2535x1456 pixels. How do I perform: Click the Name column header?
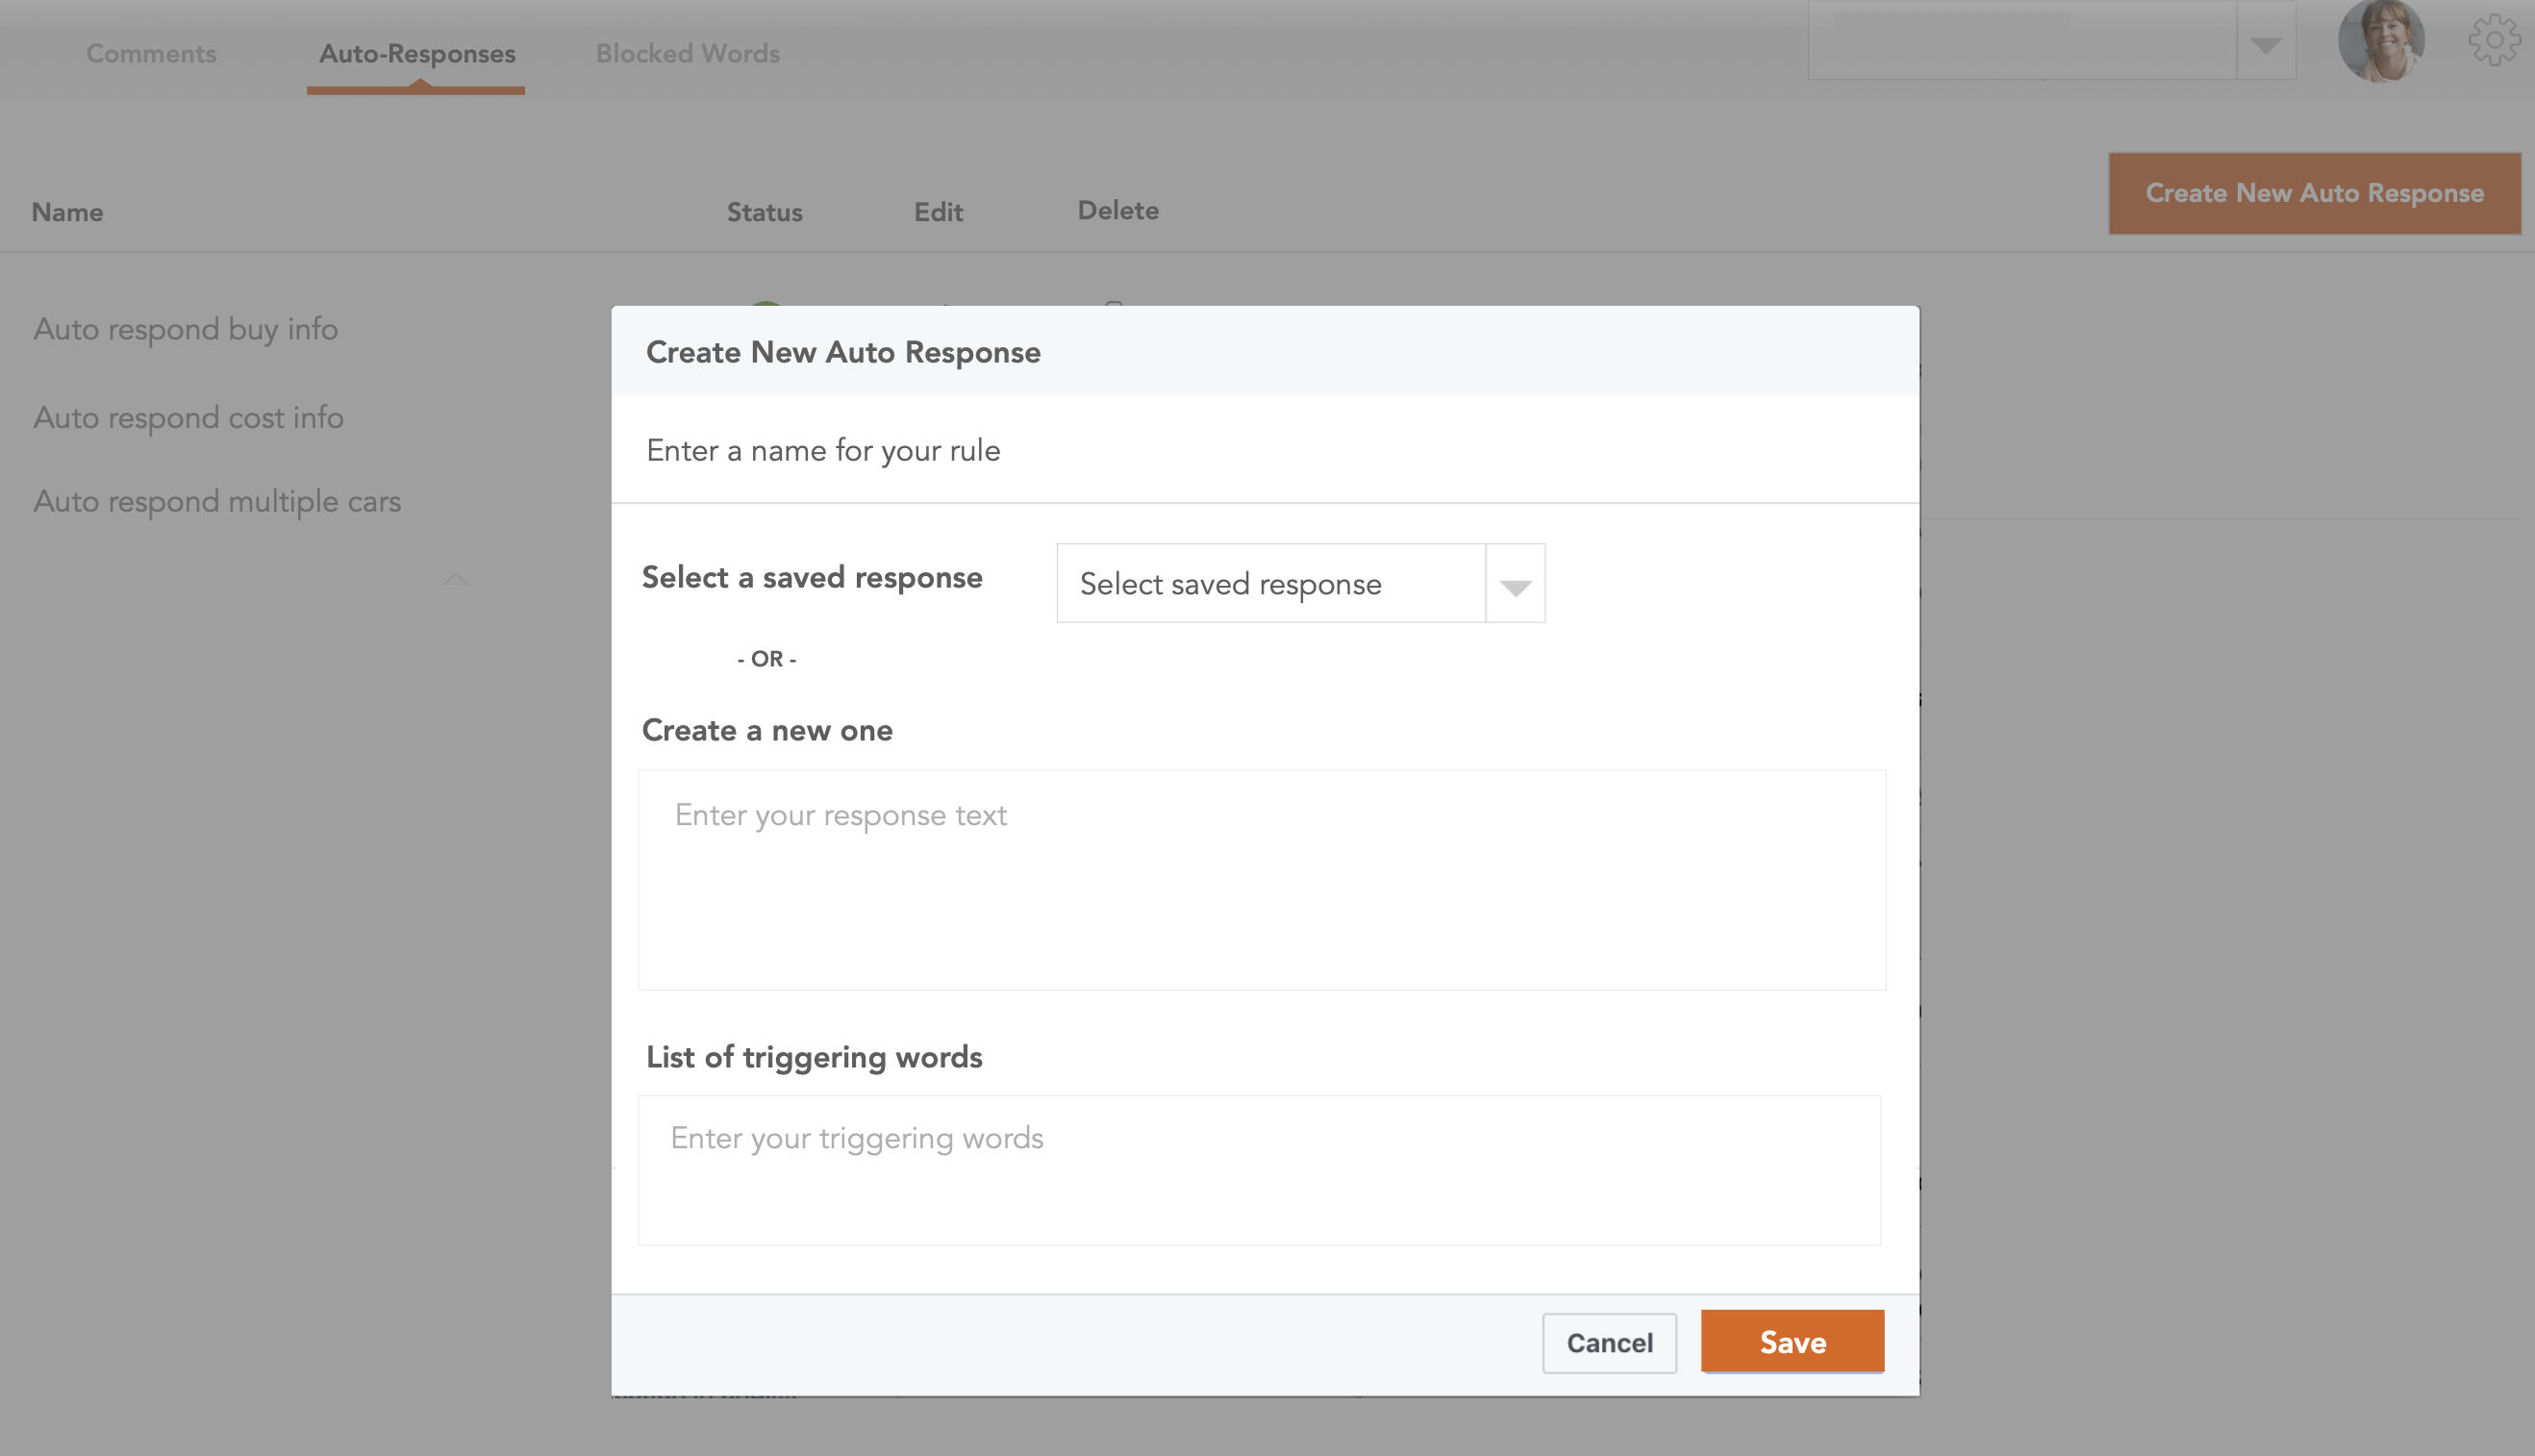point(66,211)
